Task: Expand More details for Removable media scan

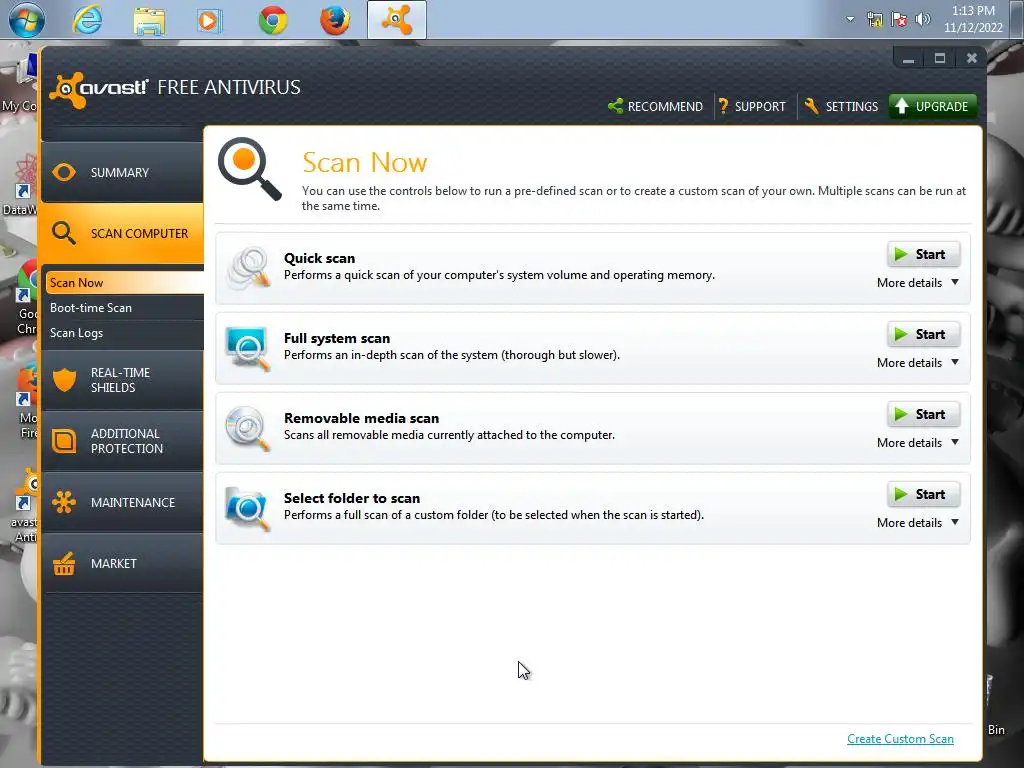Action: coord(918,443)
